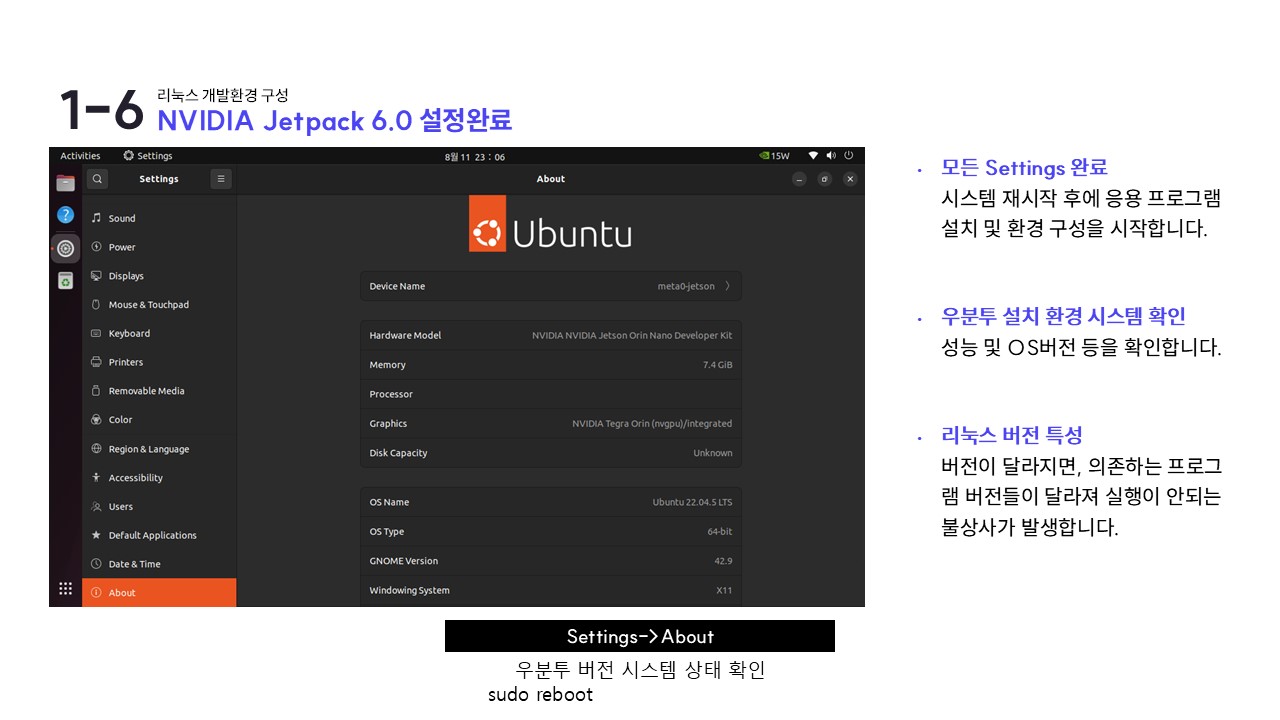Open the power icon system menu
This screenshot has height=720, width=1280.
849,156
